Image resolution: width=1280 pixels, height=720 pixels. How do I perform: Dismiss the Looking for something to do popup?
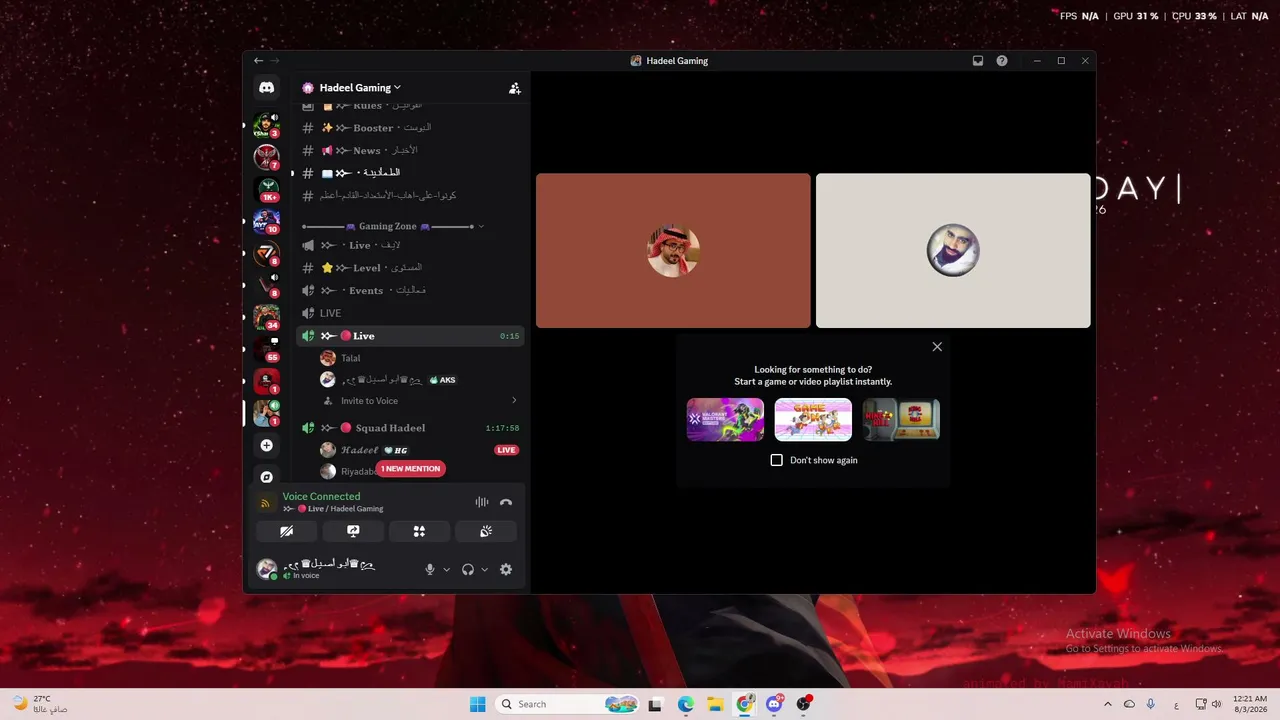click(x=937, y=347)
